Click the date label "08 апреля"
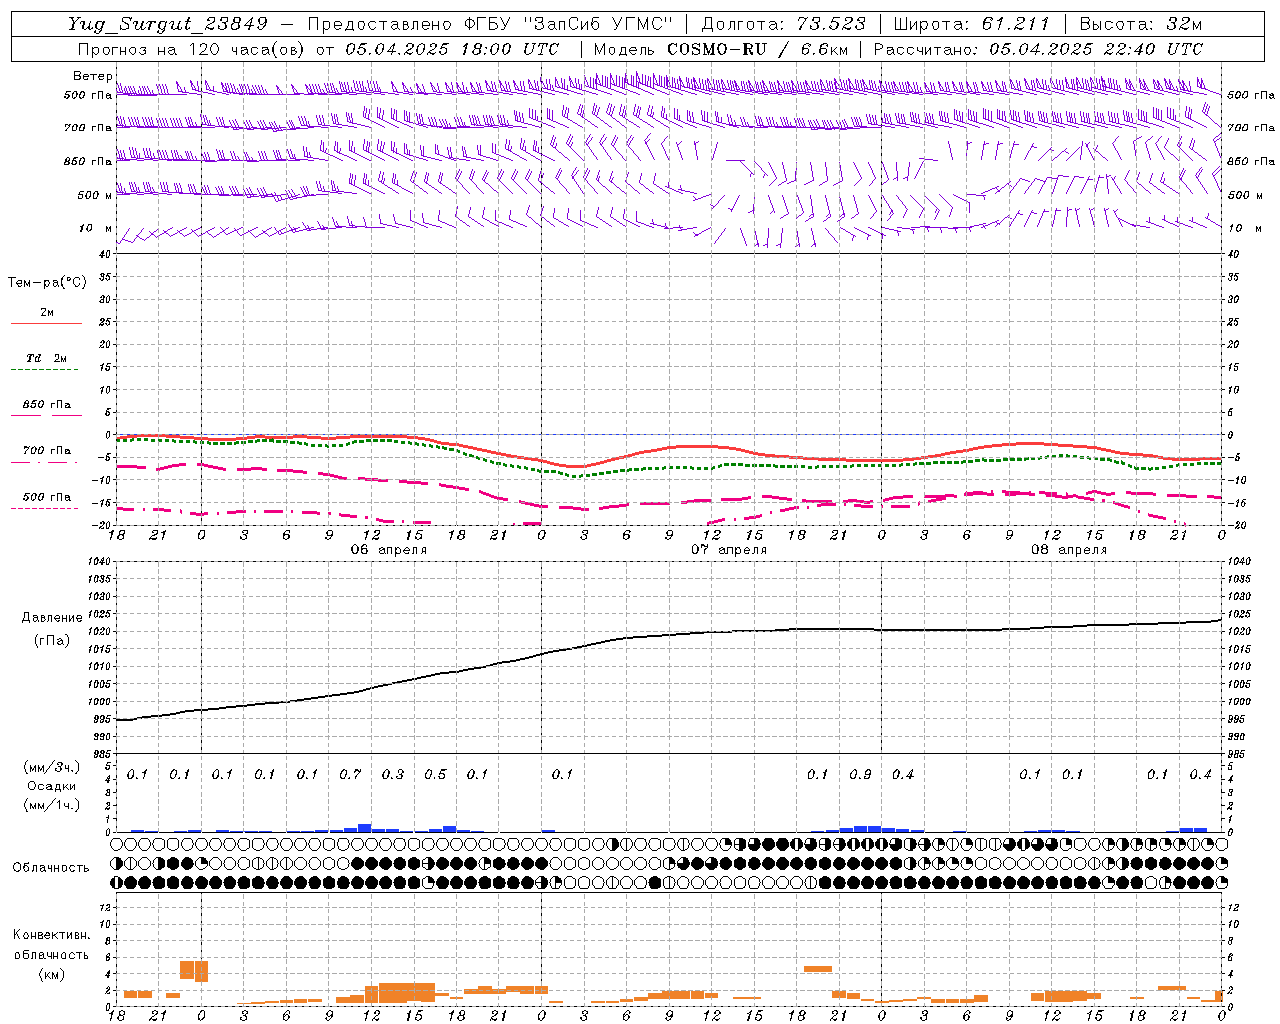 pyautogui.click(x=1069, y=550)
